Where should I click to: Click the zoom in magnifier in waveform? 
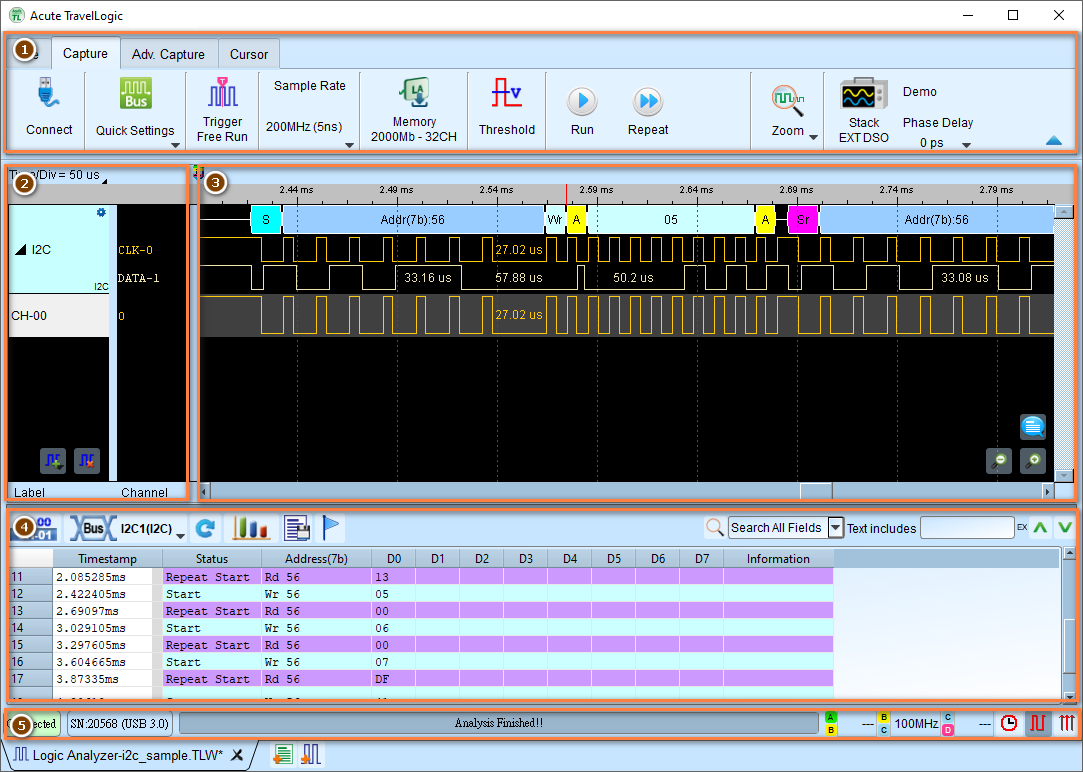click(x=1033, y=461)
